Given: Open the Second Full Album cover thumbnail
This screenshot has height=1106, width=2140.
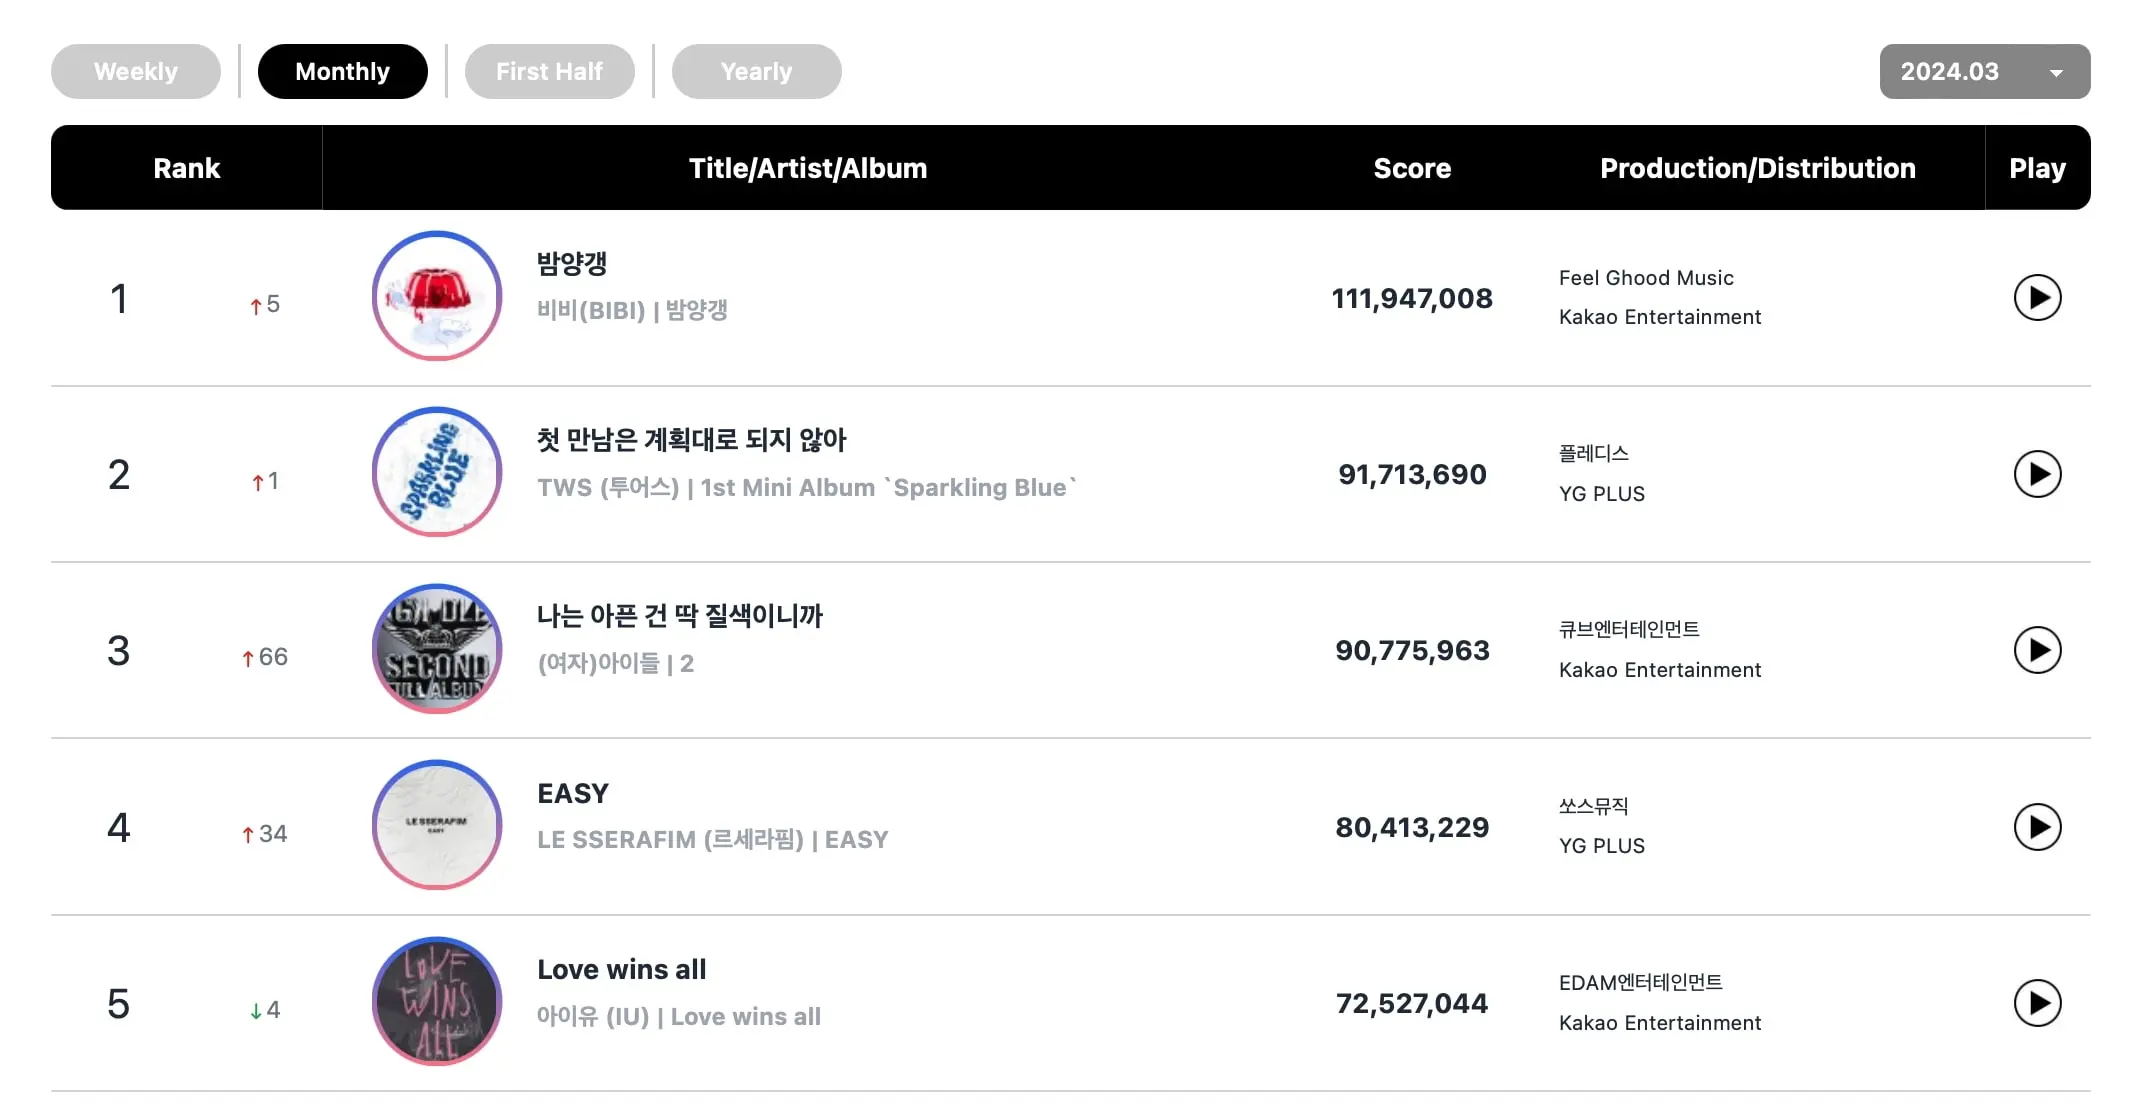Looking at the screenshot, I should click(x=437, y=649).
